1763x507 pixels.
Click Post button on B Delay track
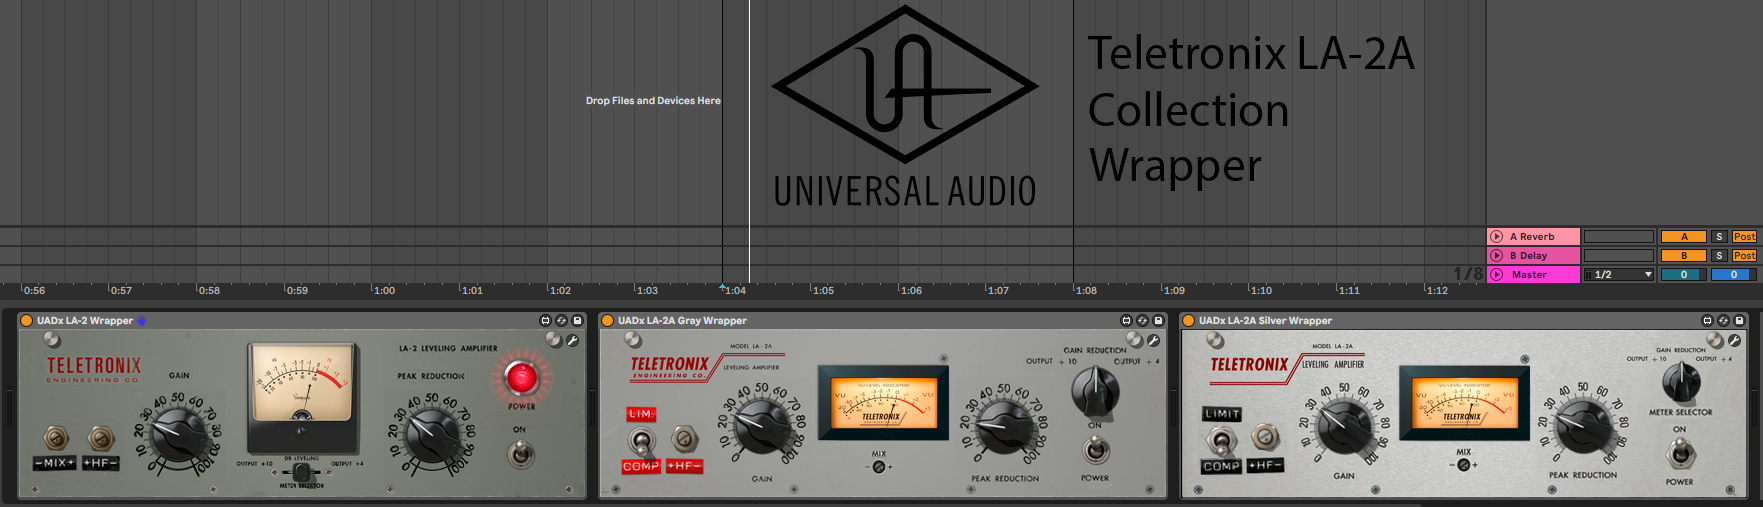pyautogui.click(x=1744, y=256)
